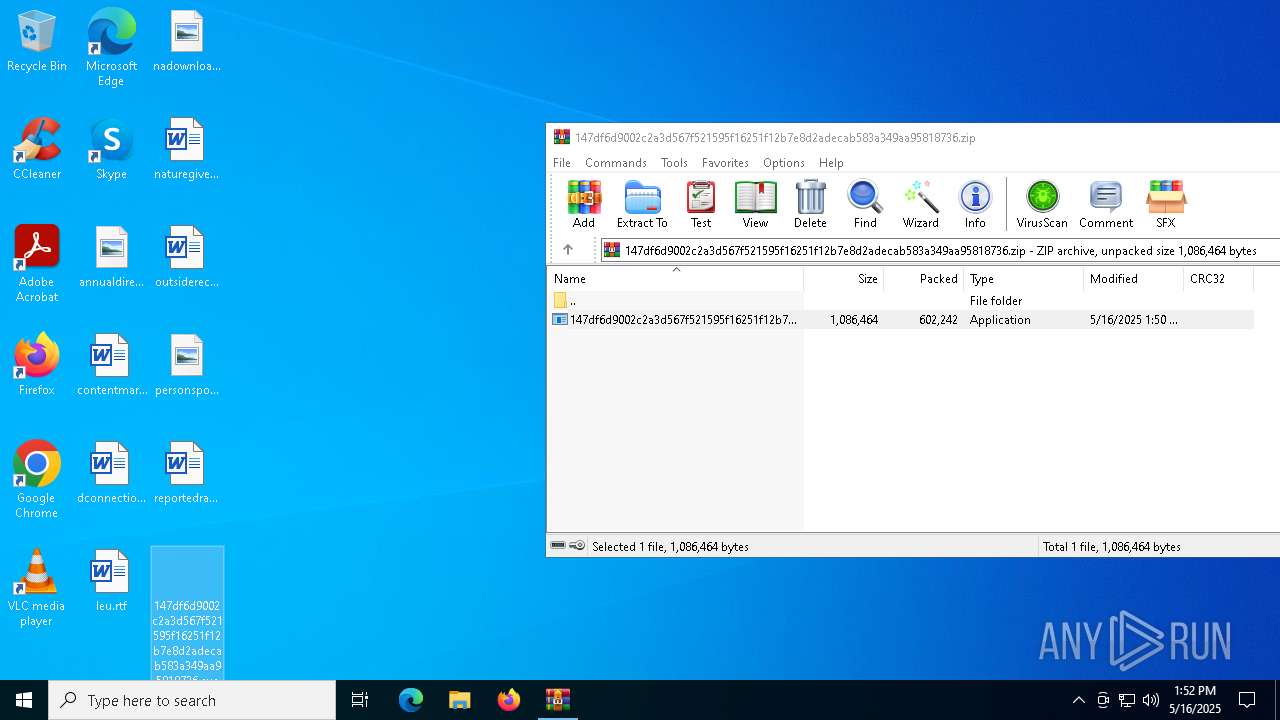Select the contentmar... Word document icon

coord(111,366)
